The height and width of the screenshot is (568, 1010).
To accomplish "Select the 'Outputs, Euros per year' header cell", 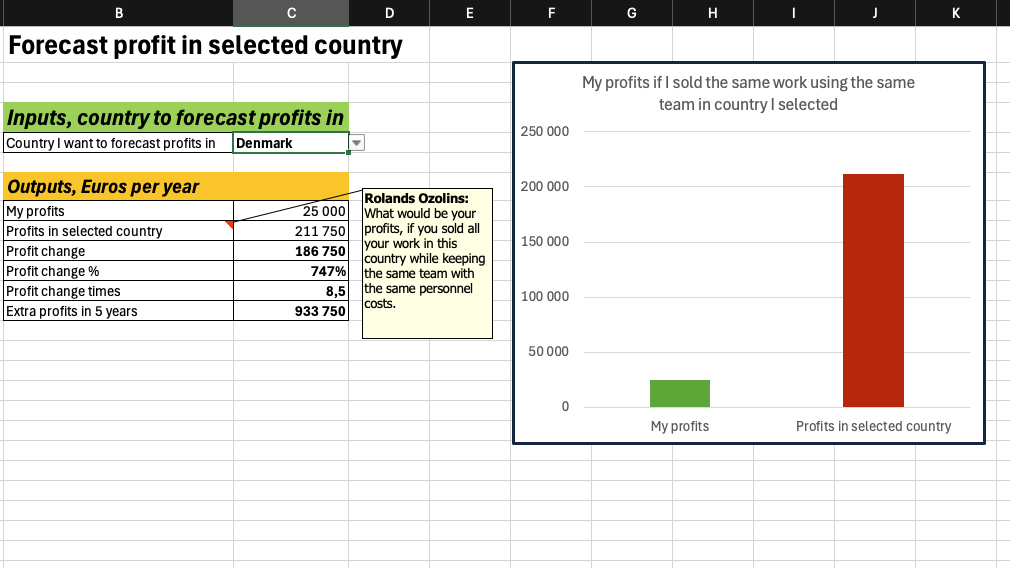I will 176,186.
